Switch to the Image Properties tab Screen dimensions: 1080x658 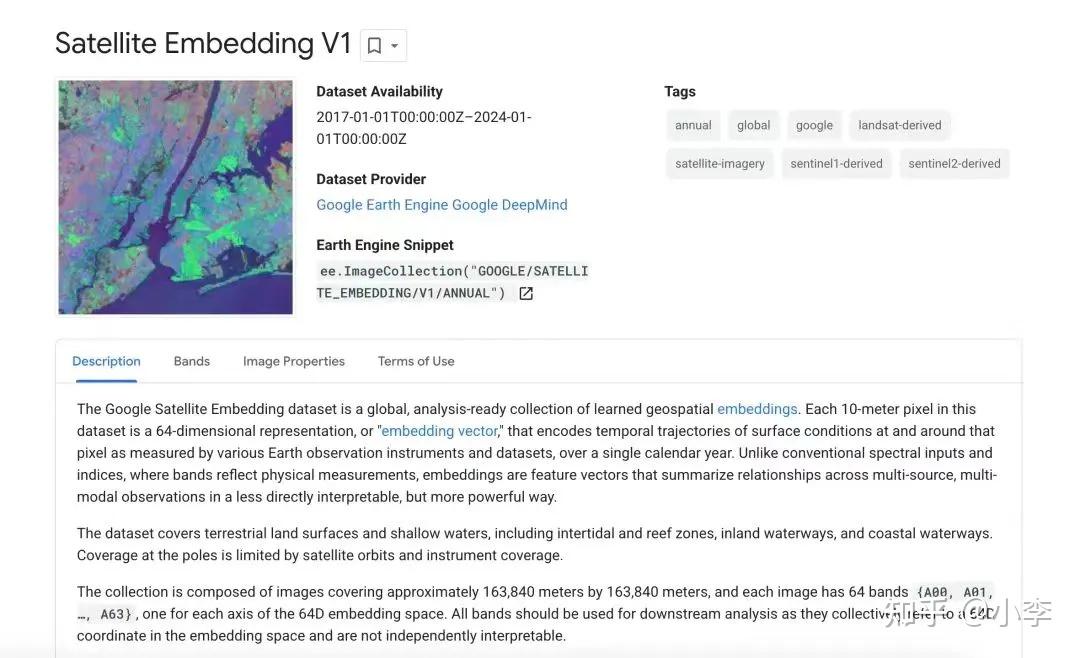coord(293,361)
